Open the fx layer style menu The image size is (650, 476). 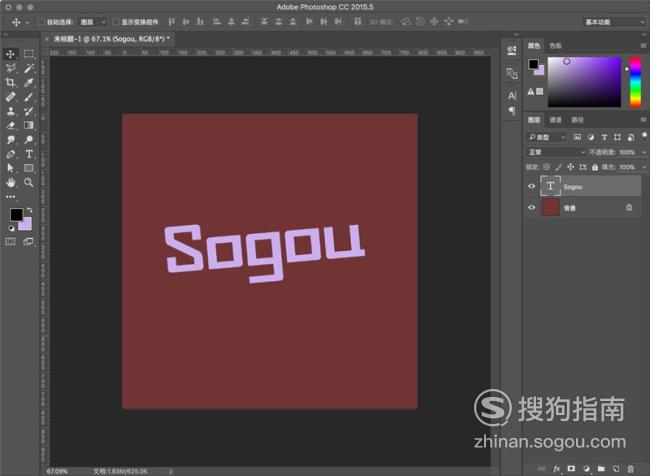coord(557,469)
